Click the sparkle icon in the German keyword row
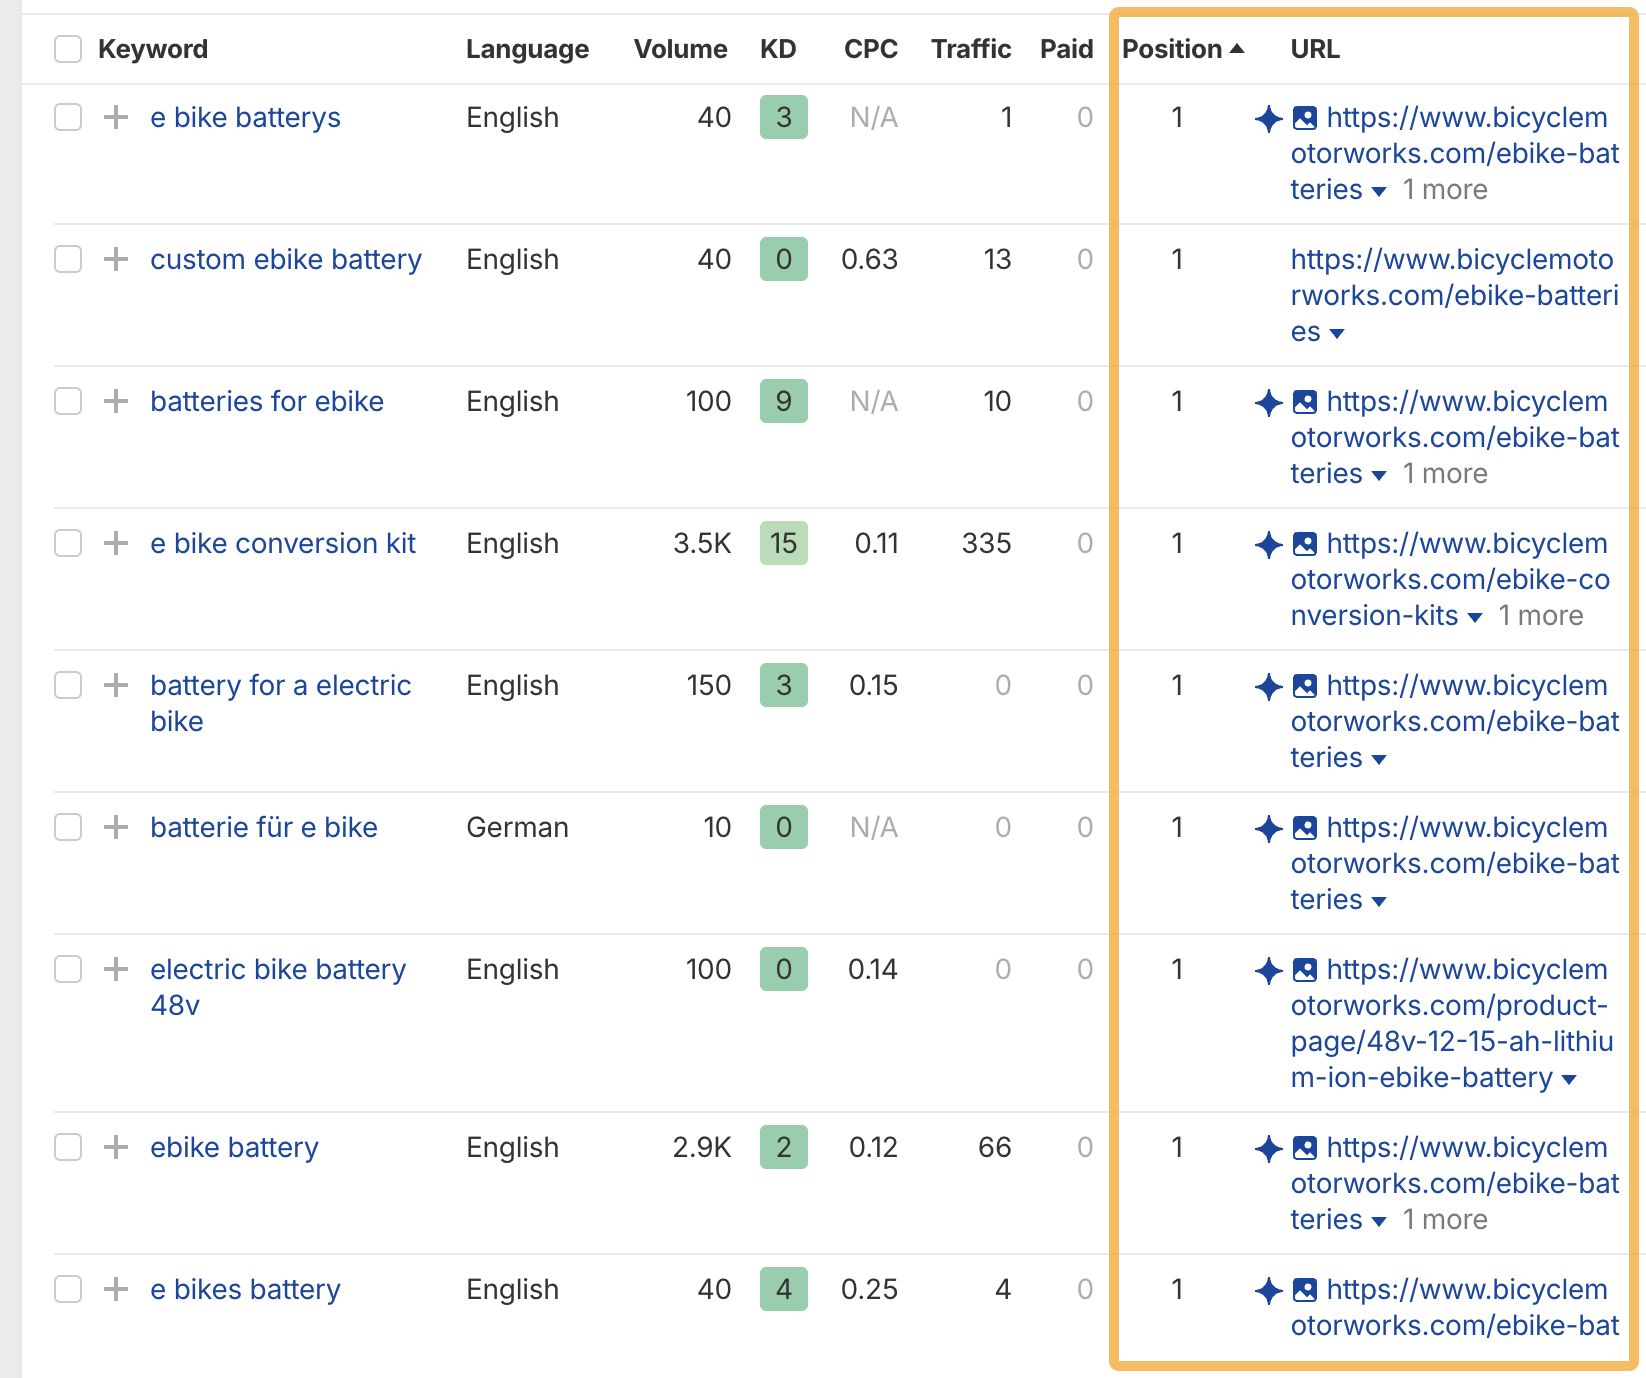Image resolution: width=1646 pixels, height=1378 pixels. [1268, 828]
